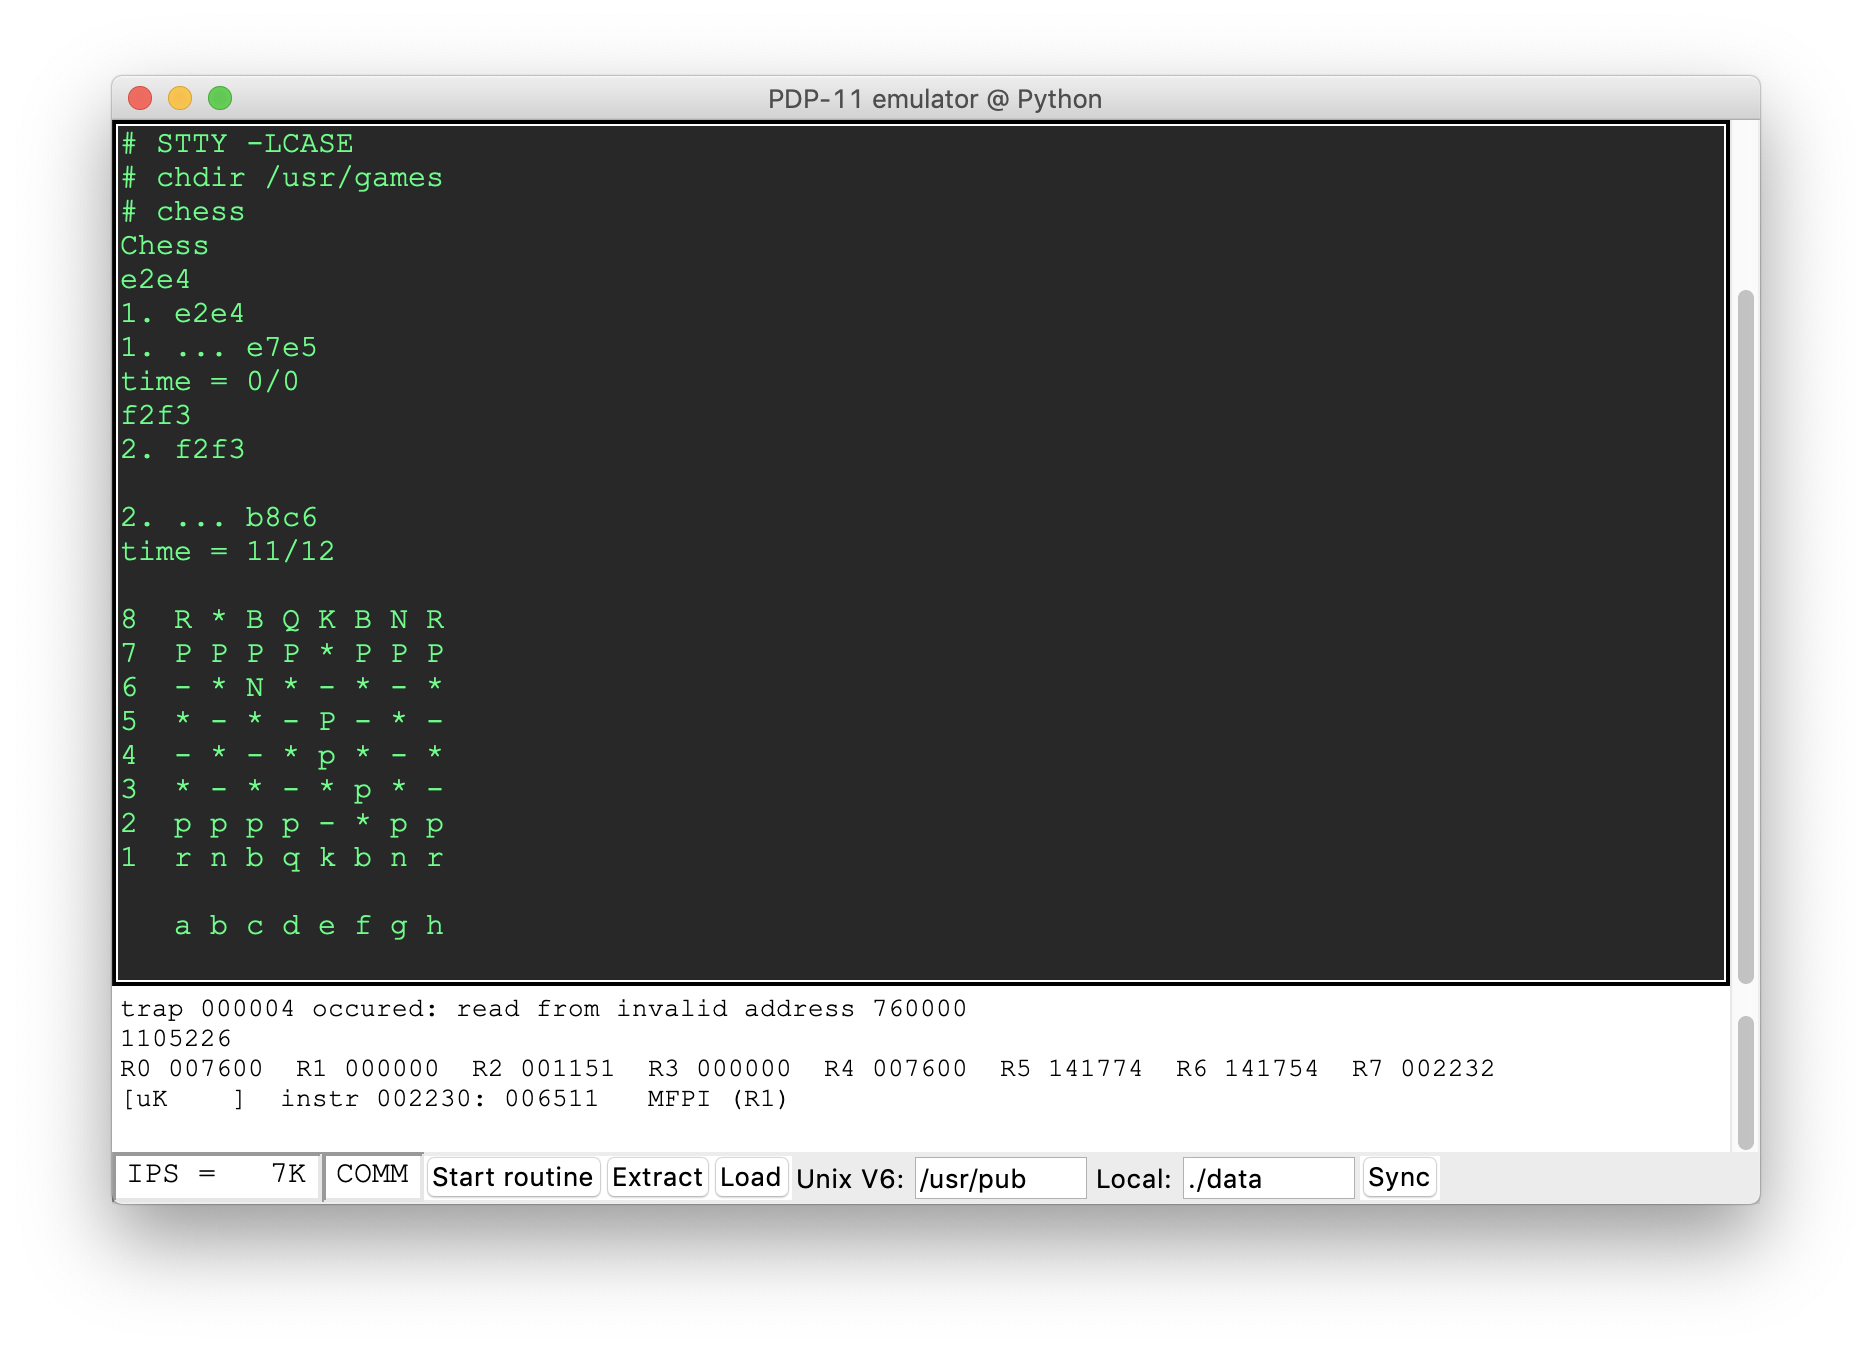The image size is (1872, 1352).
Task: Click the '2. f2f3' move line
Action: [x=183, y=449]
